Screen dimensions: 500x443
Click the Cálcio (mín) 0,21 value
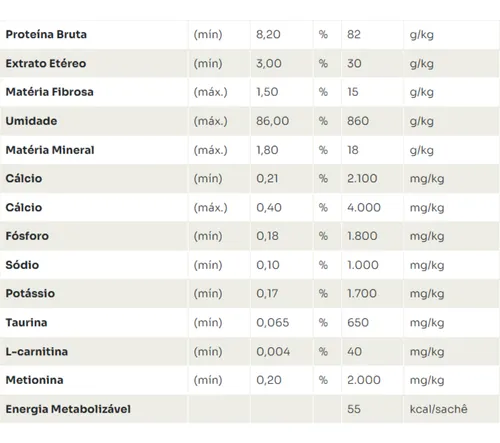(x=267, y=178)
